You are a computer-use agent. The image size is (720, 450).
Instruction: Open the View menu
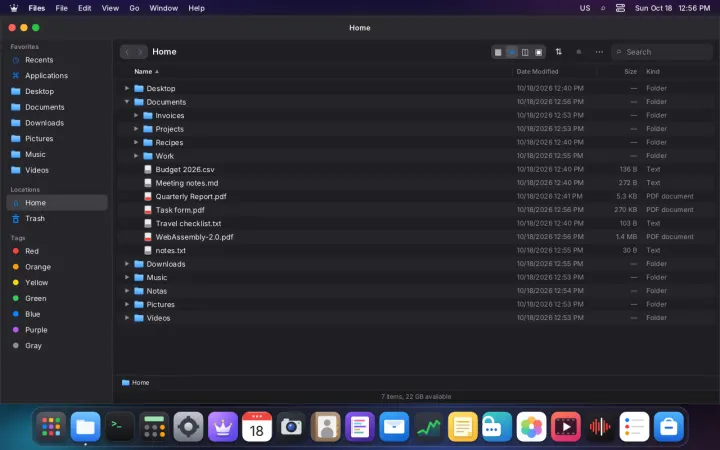pyautogui.click(x=110, y=8)
